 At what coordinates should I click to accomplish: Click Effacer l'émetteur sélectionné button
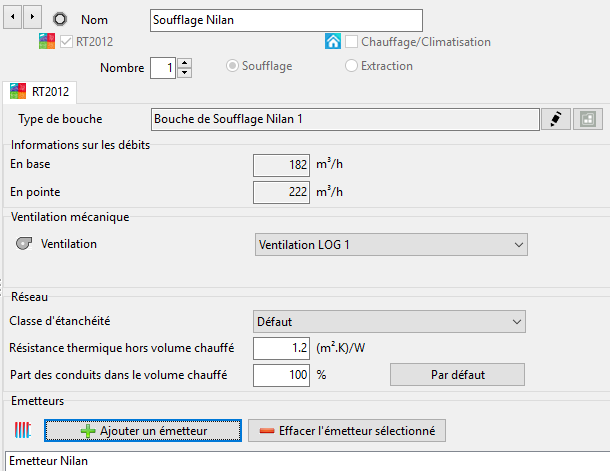[x=347, y=431]
